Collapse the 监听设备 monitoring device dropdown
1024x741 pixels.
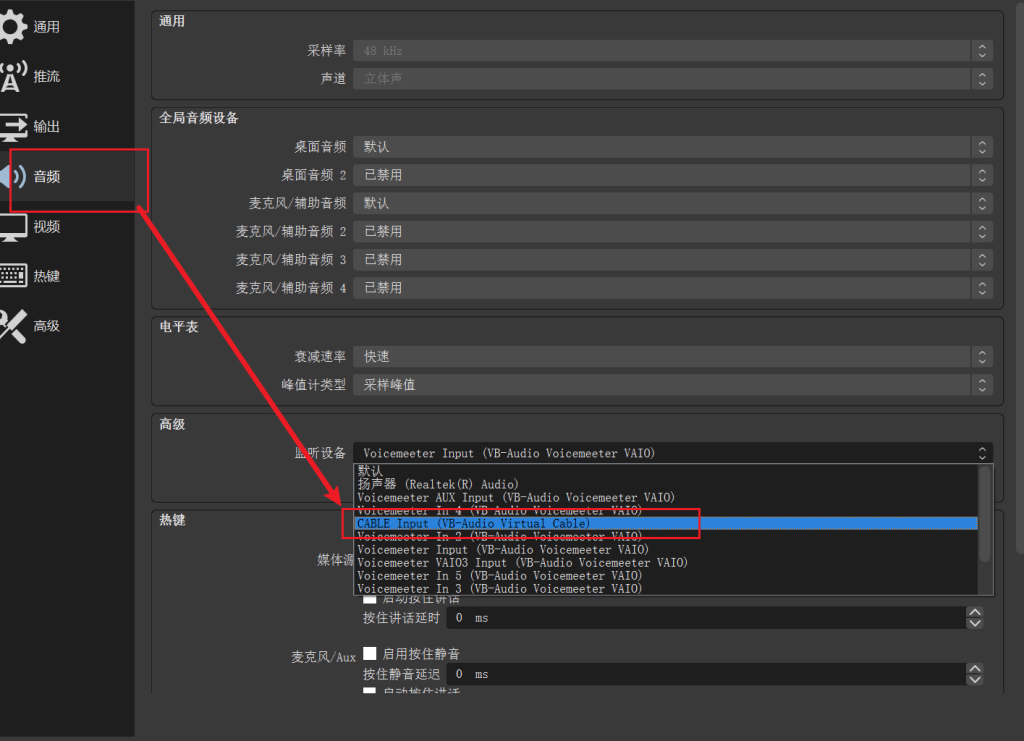pos(673,453)
